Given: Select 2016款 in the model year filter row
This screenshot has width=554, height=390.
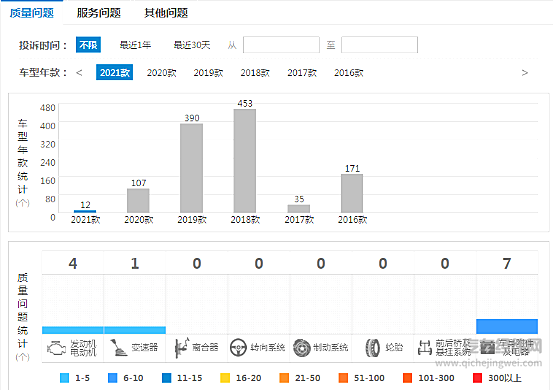Looking at the screenshot, I should point(349,73).
